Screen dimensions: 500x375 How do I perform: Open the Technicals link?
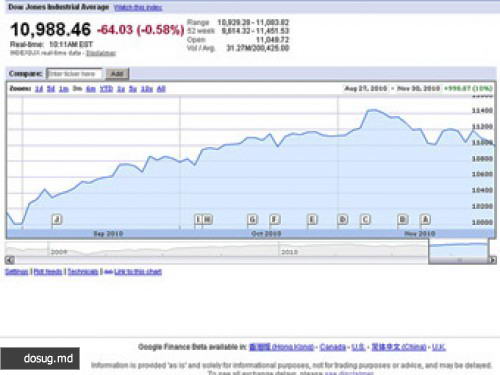coord(83,272)
